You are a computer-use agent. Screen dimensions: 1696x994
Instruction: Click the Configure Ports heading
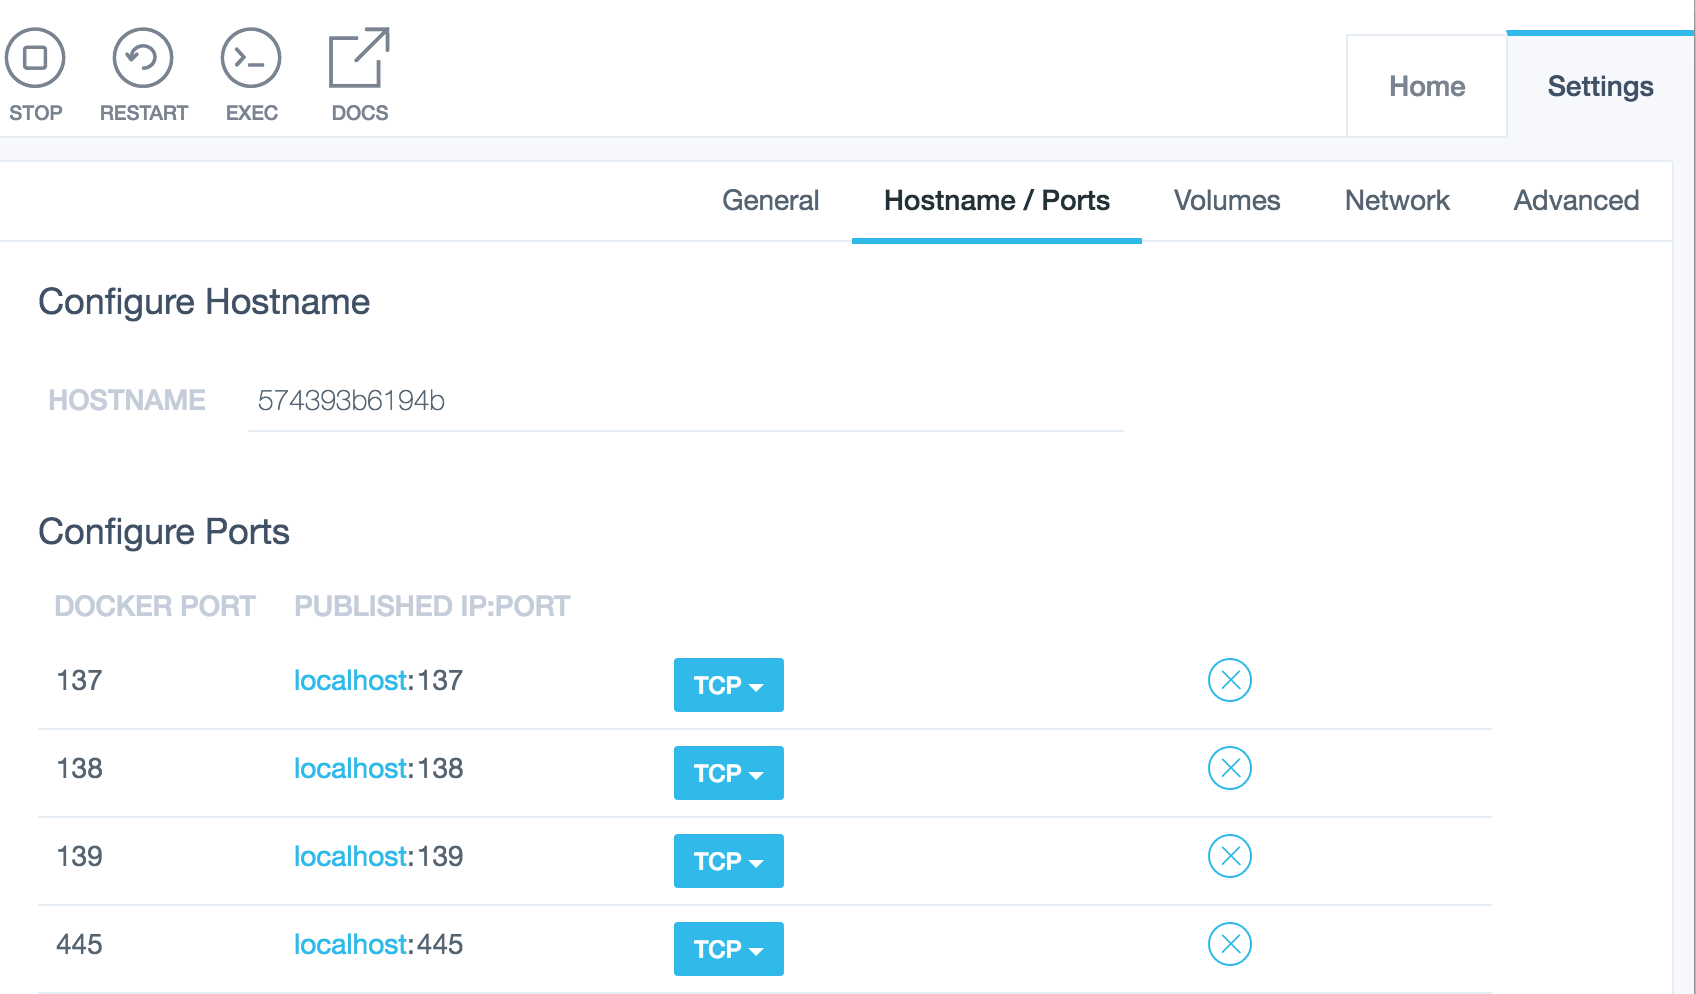click(x=164, y=532)
